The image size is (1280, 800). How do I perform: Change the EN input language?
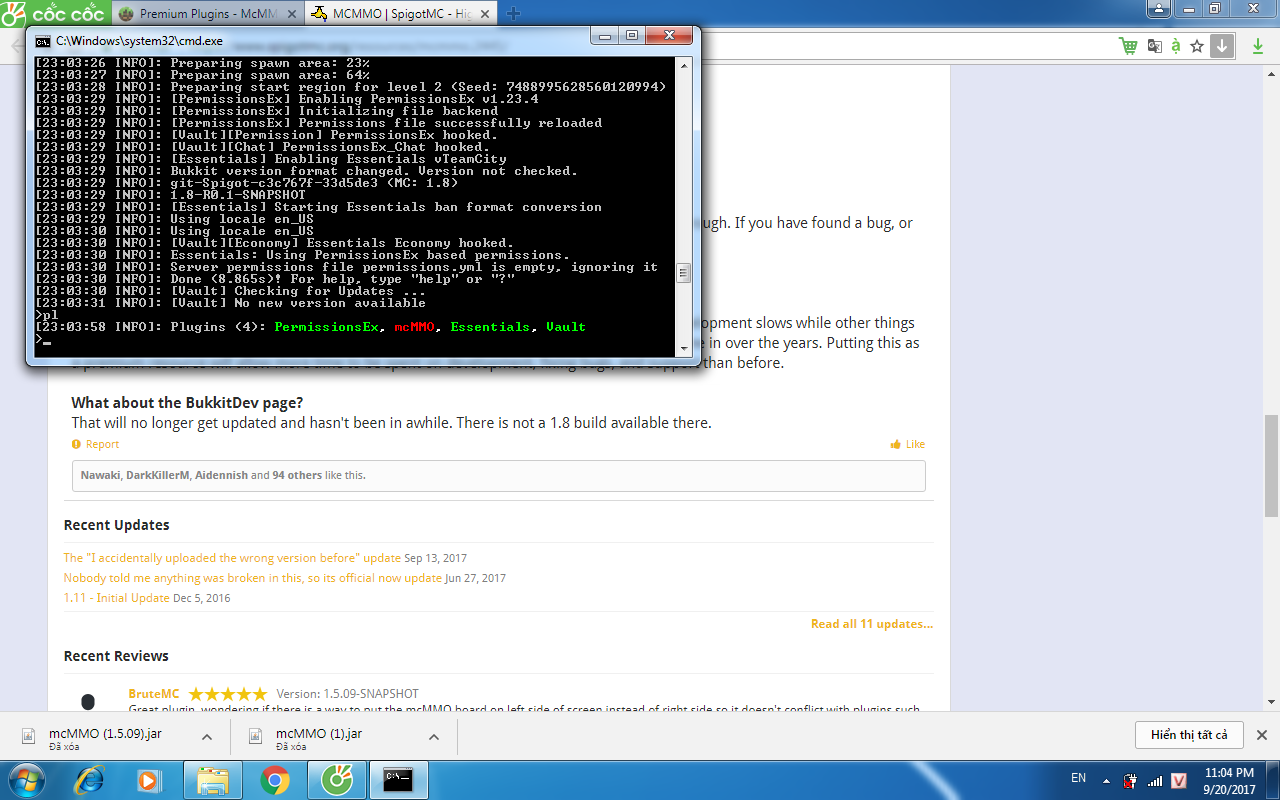tap(1078, 778)
